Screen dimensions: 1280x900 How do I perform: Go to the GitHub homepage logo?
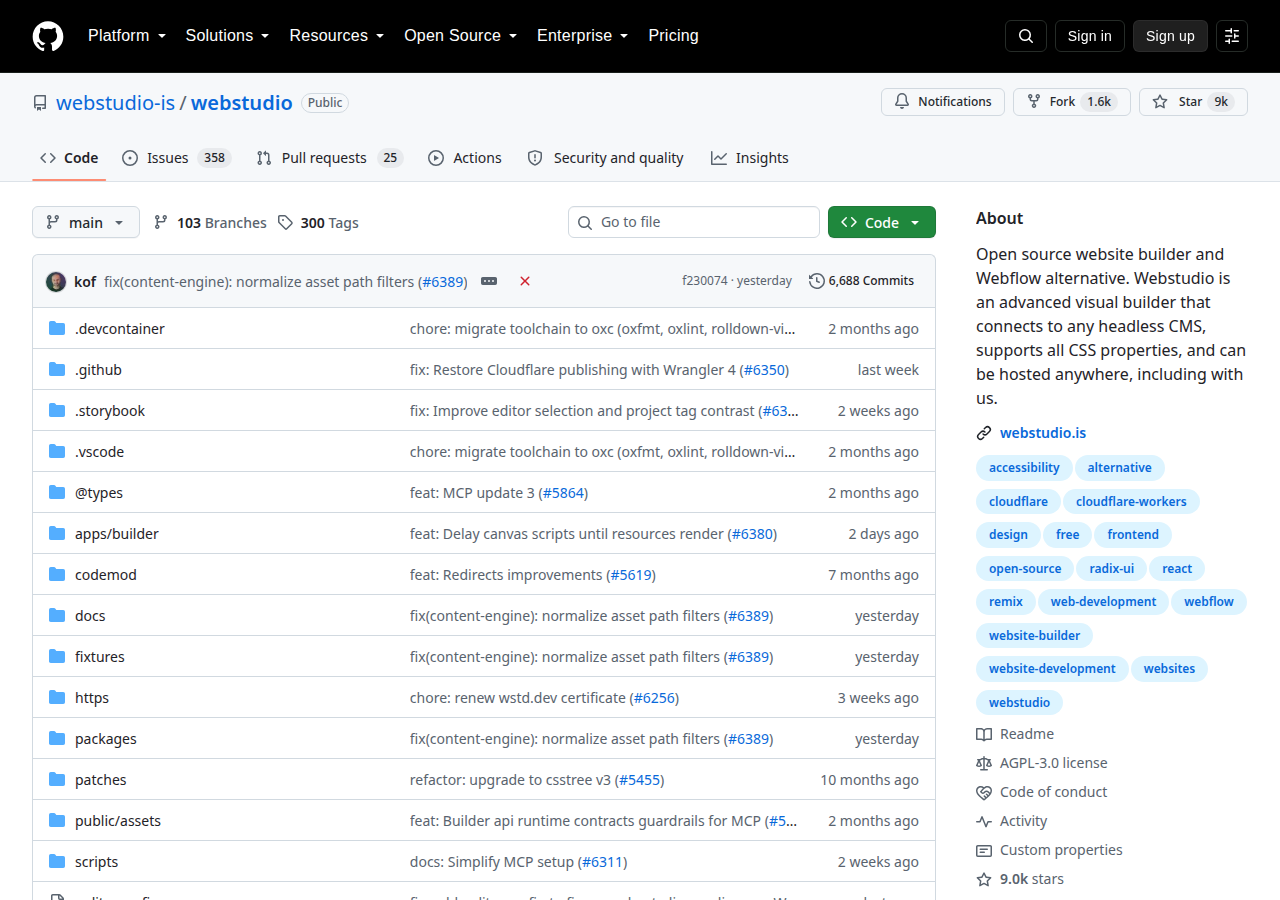(48, 36)
